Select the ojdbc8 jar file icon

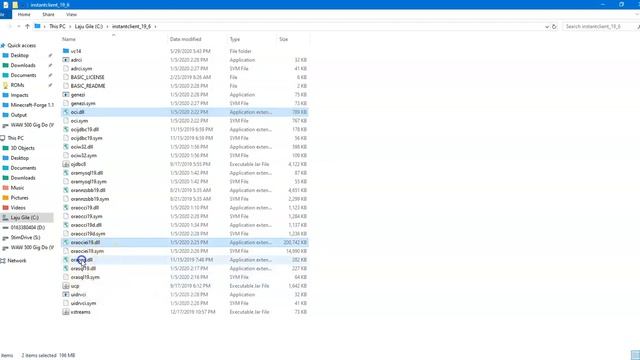pyautogui.click(x=66, y=164)
